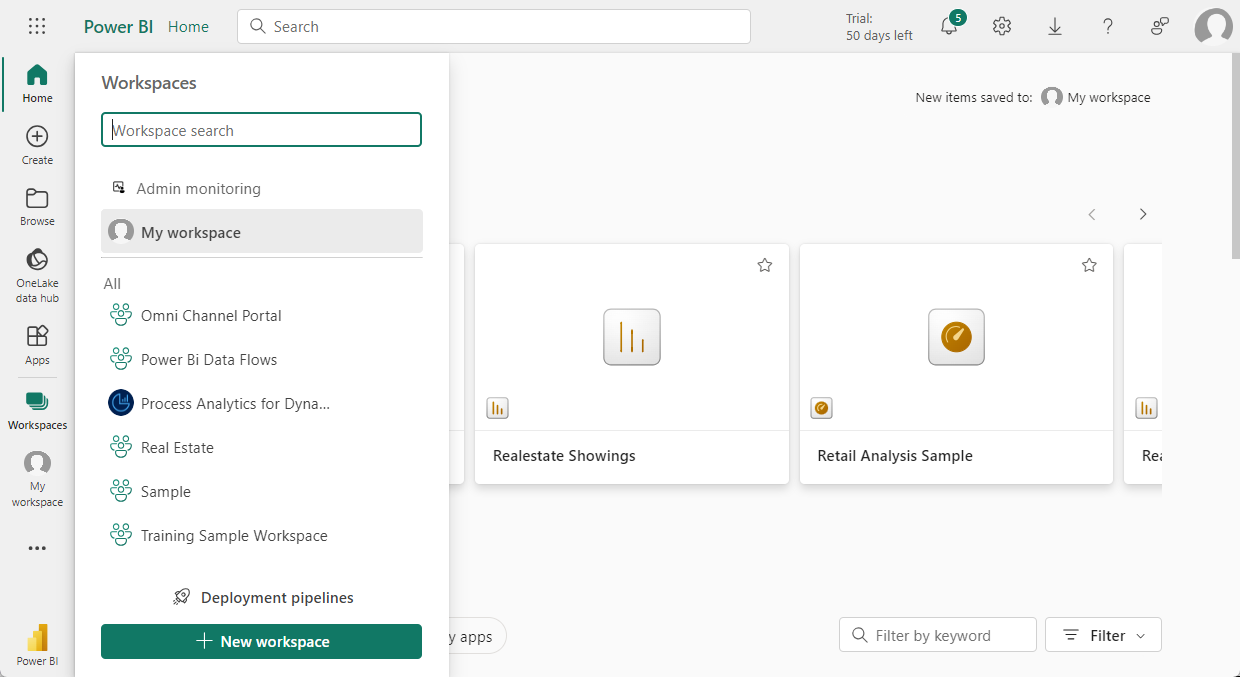Favorite the Realestate Showings card
The height and width of the screenshot is (677, 1240).
point(765,265)
